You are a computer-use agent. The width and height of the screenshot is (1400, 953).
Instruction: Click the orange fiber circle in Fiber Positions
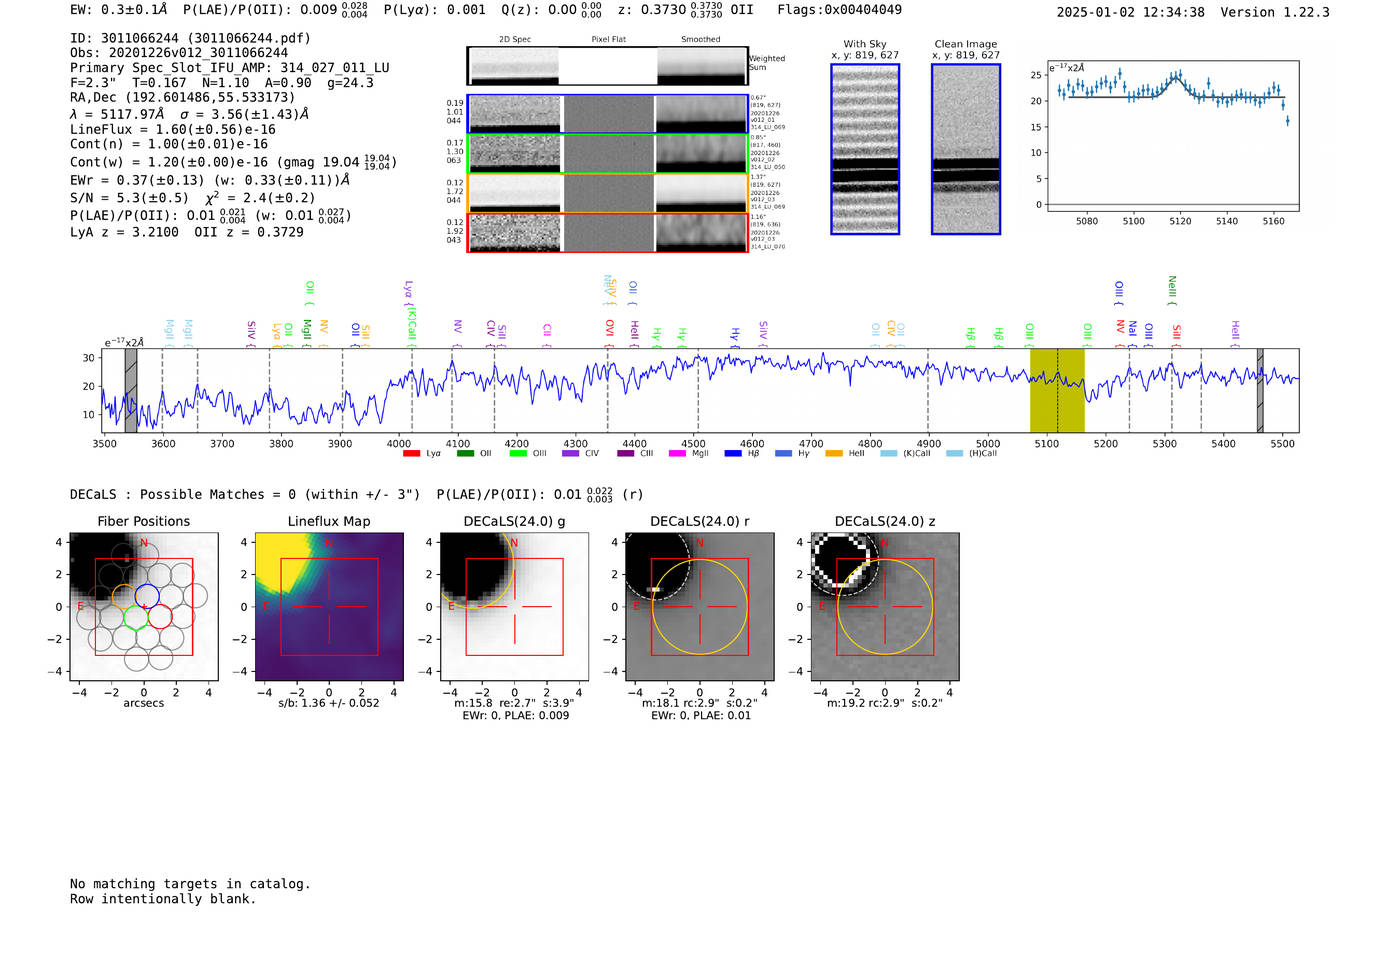124,597
